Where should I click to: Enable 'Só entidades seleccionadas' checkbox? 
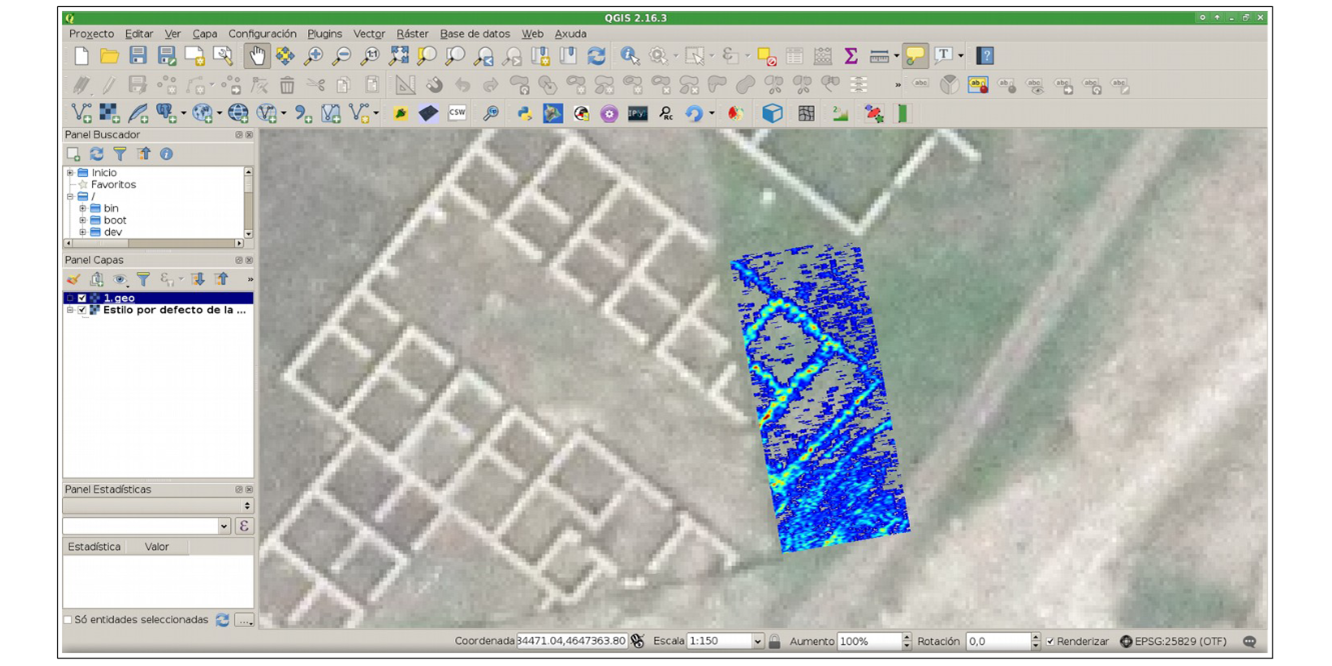68,620
